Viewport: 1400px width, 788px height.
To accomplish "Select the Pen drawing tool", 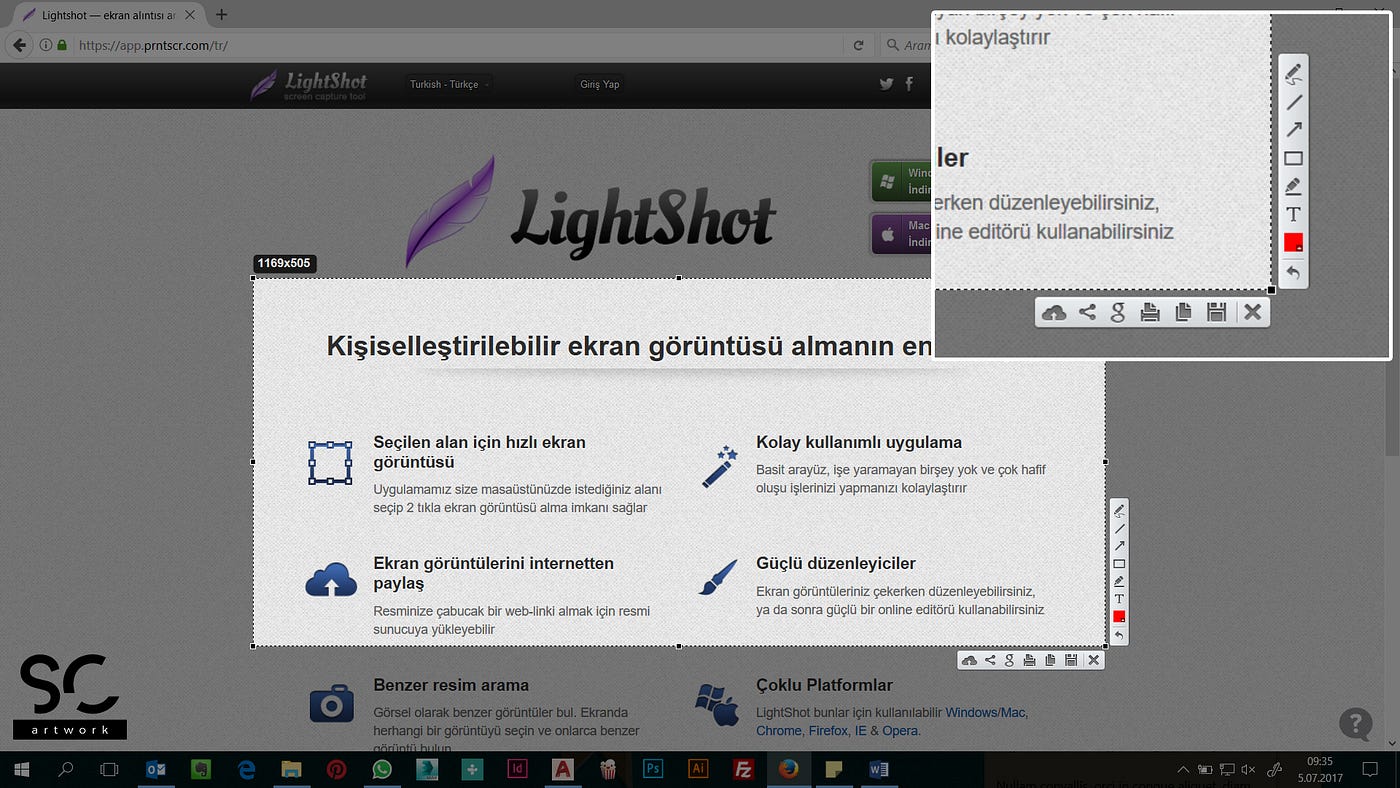I will pos(1293,72).
